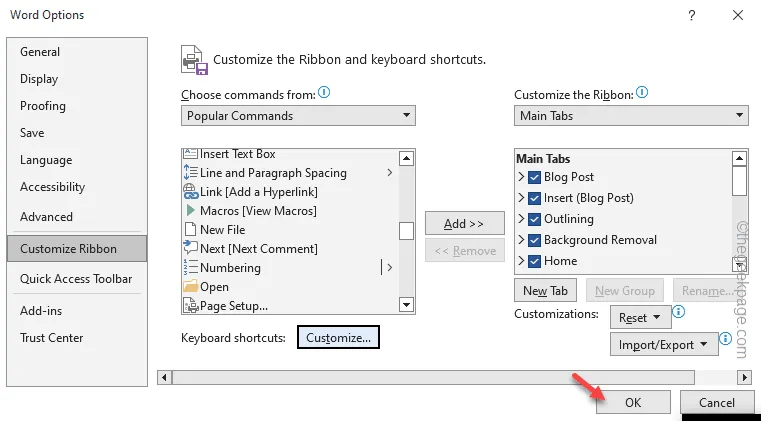Open the Reset dropdown button
The image size is (761, 421).
[641, 318]
